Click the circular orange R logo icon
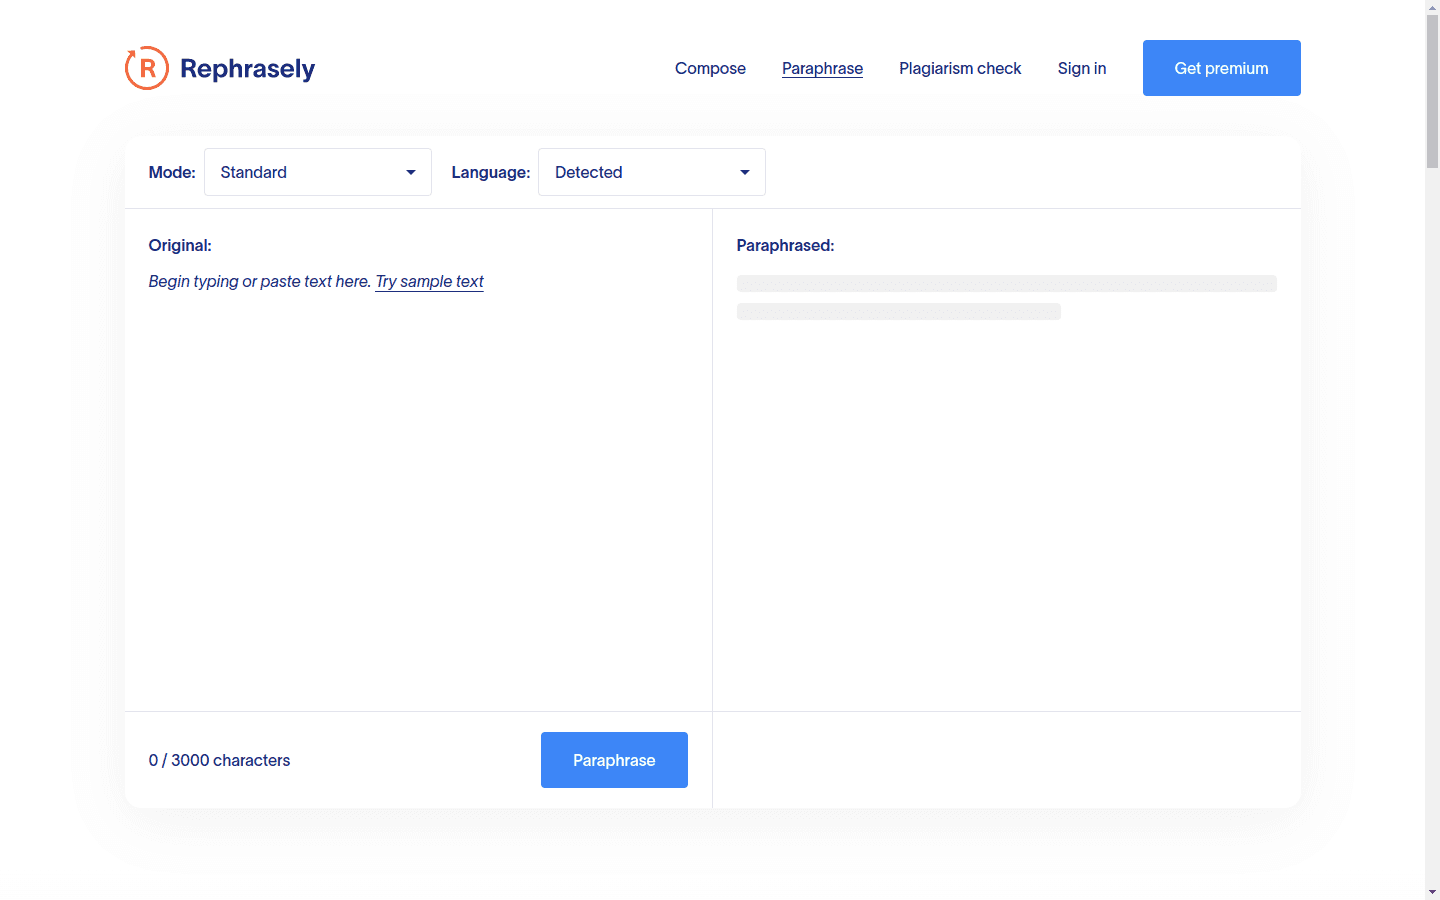This screenshot has width=1440, height=900. pyautogui.click(x=147, y=68)
